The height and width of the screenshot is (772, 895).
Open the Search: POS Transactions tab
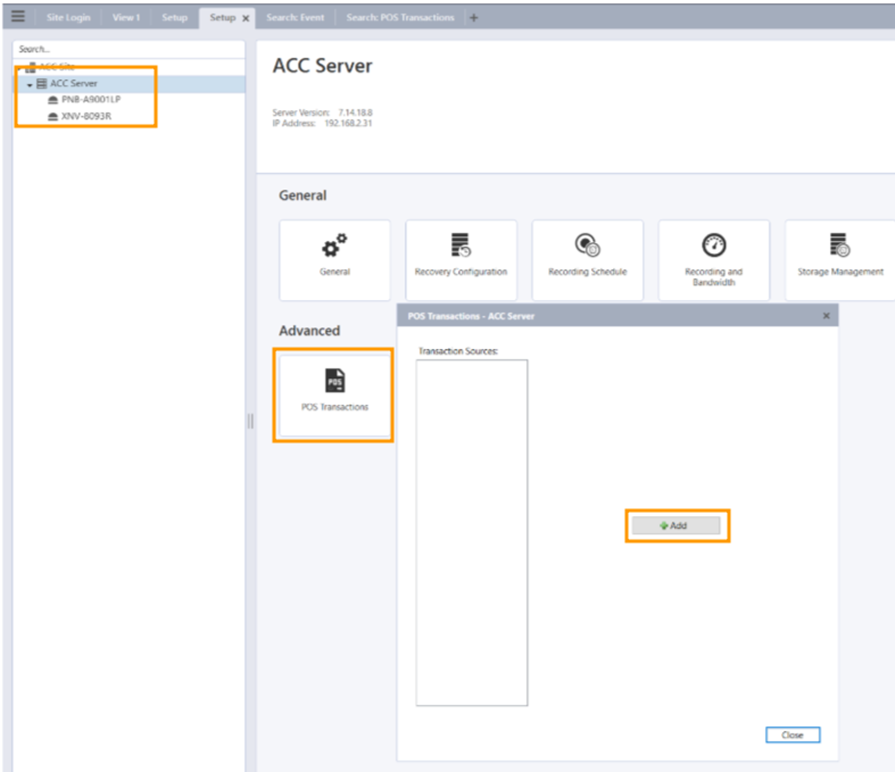pyautogui.click(x=399, y=18)
